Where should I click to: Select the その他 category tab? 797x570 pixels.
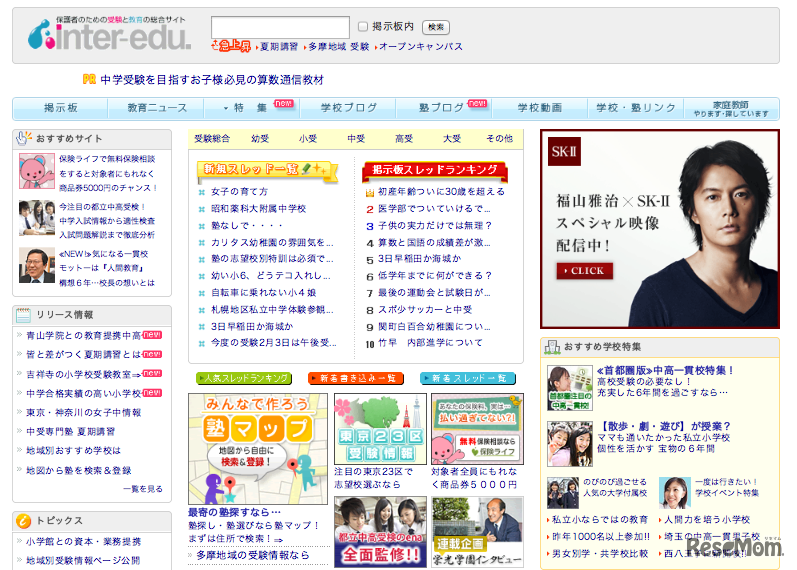(x=500, y=139)
